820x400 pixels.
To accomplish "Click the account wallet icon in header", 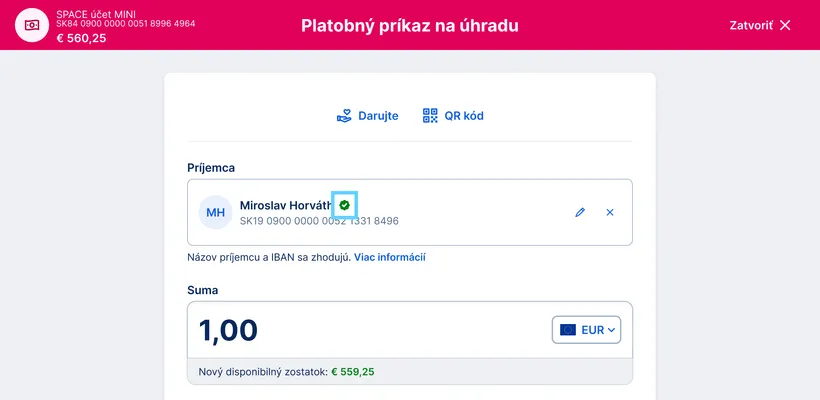I will click(x=32, y=25).
